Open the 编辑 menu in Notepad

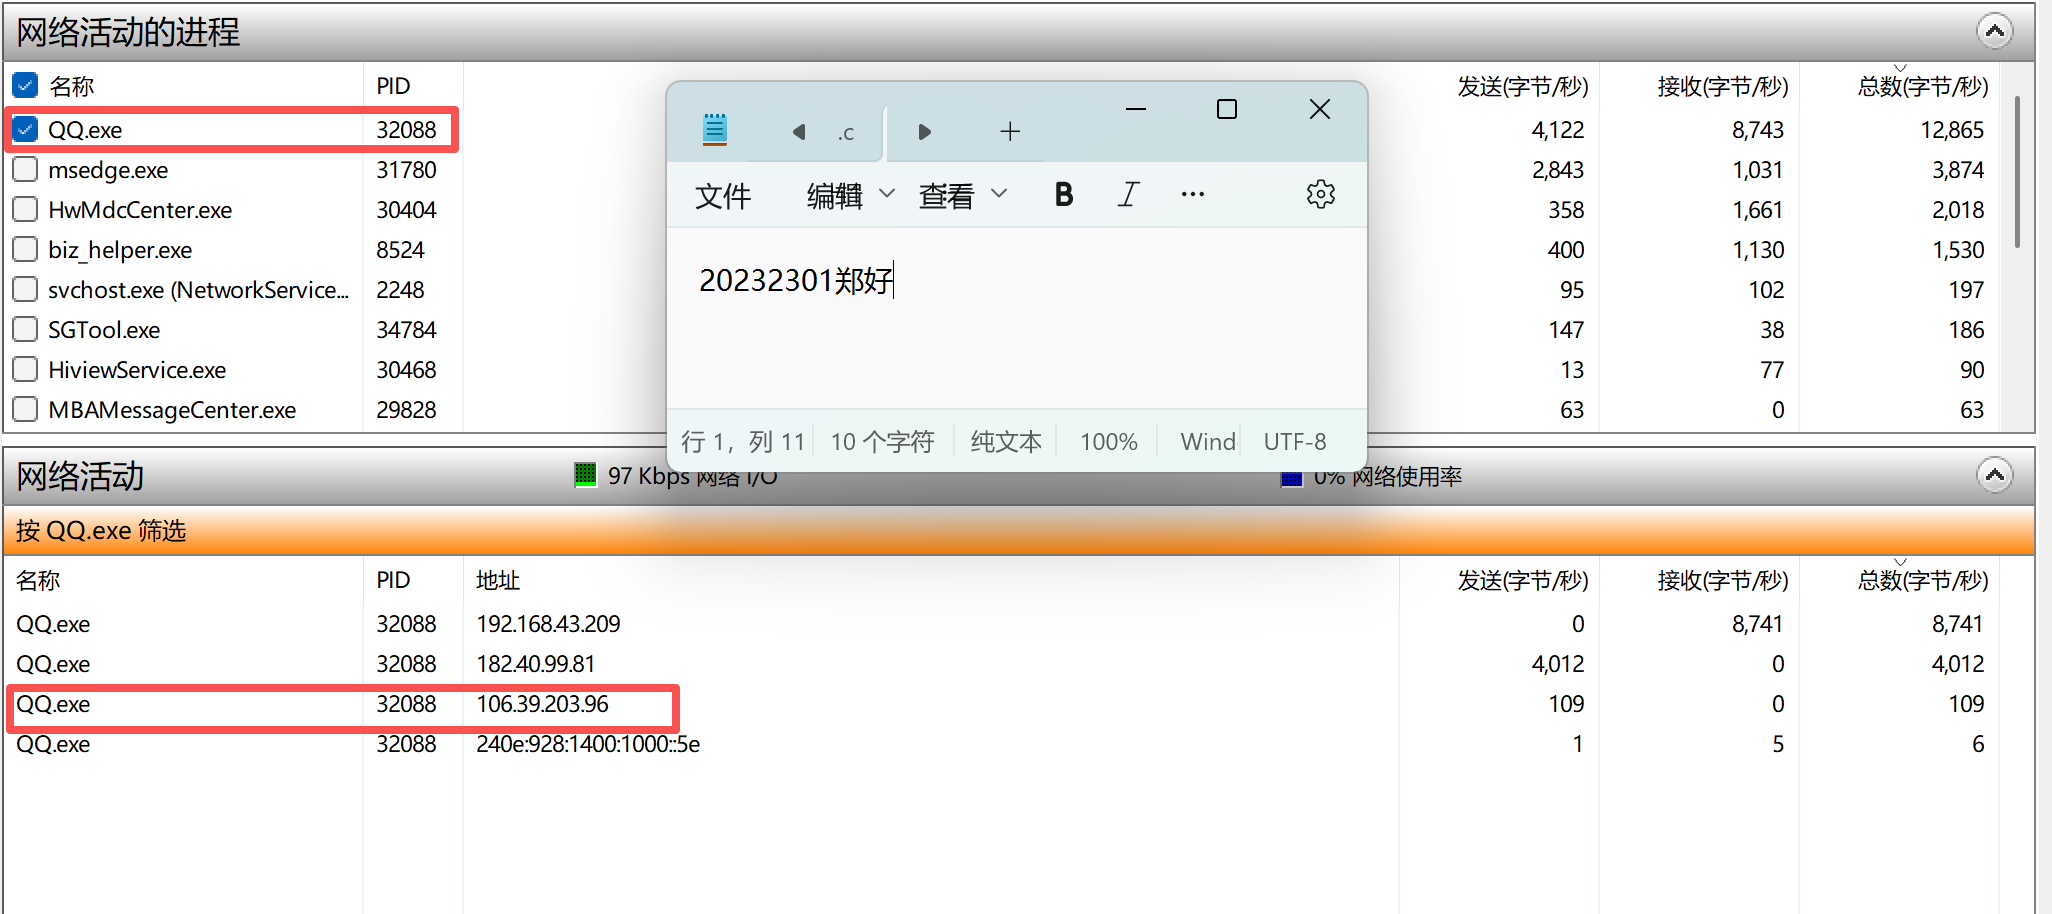[x=850, y=195]
